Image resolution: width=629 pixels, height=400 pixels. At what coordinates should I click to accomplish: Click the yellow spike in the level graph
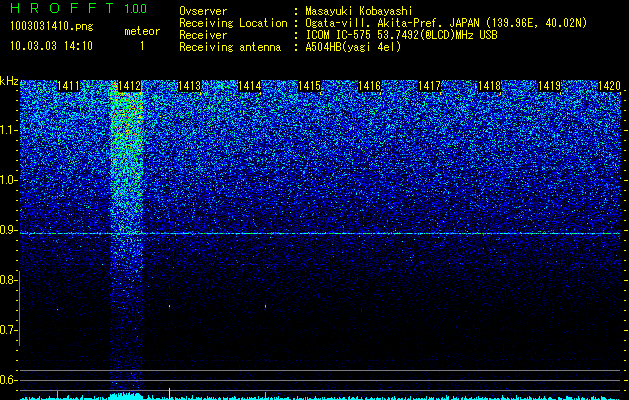(170, 393)
